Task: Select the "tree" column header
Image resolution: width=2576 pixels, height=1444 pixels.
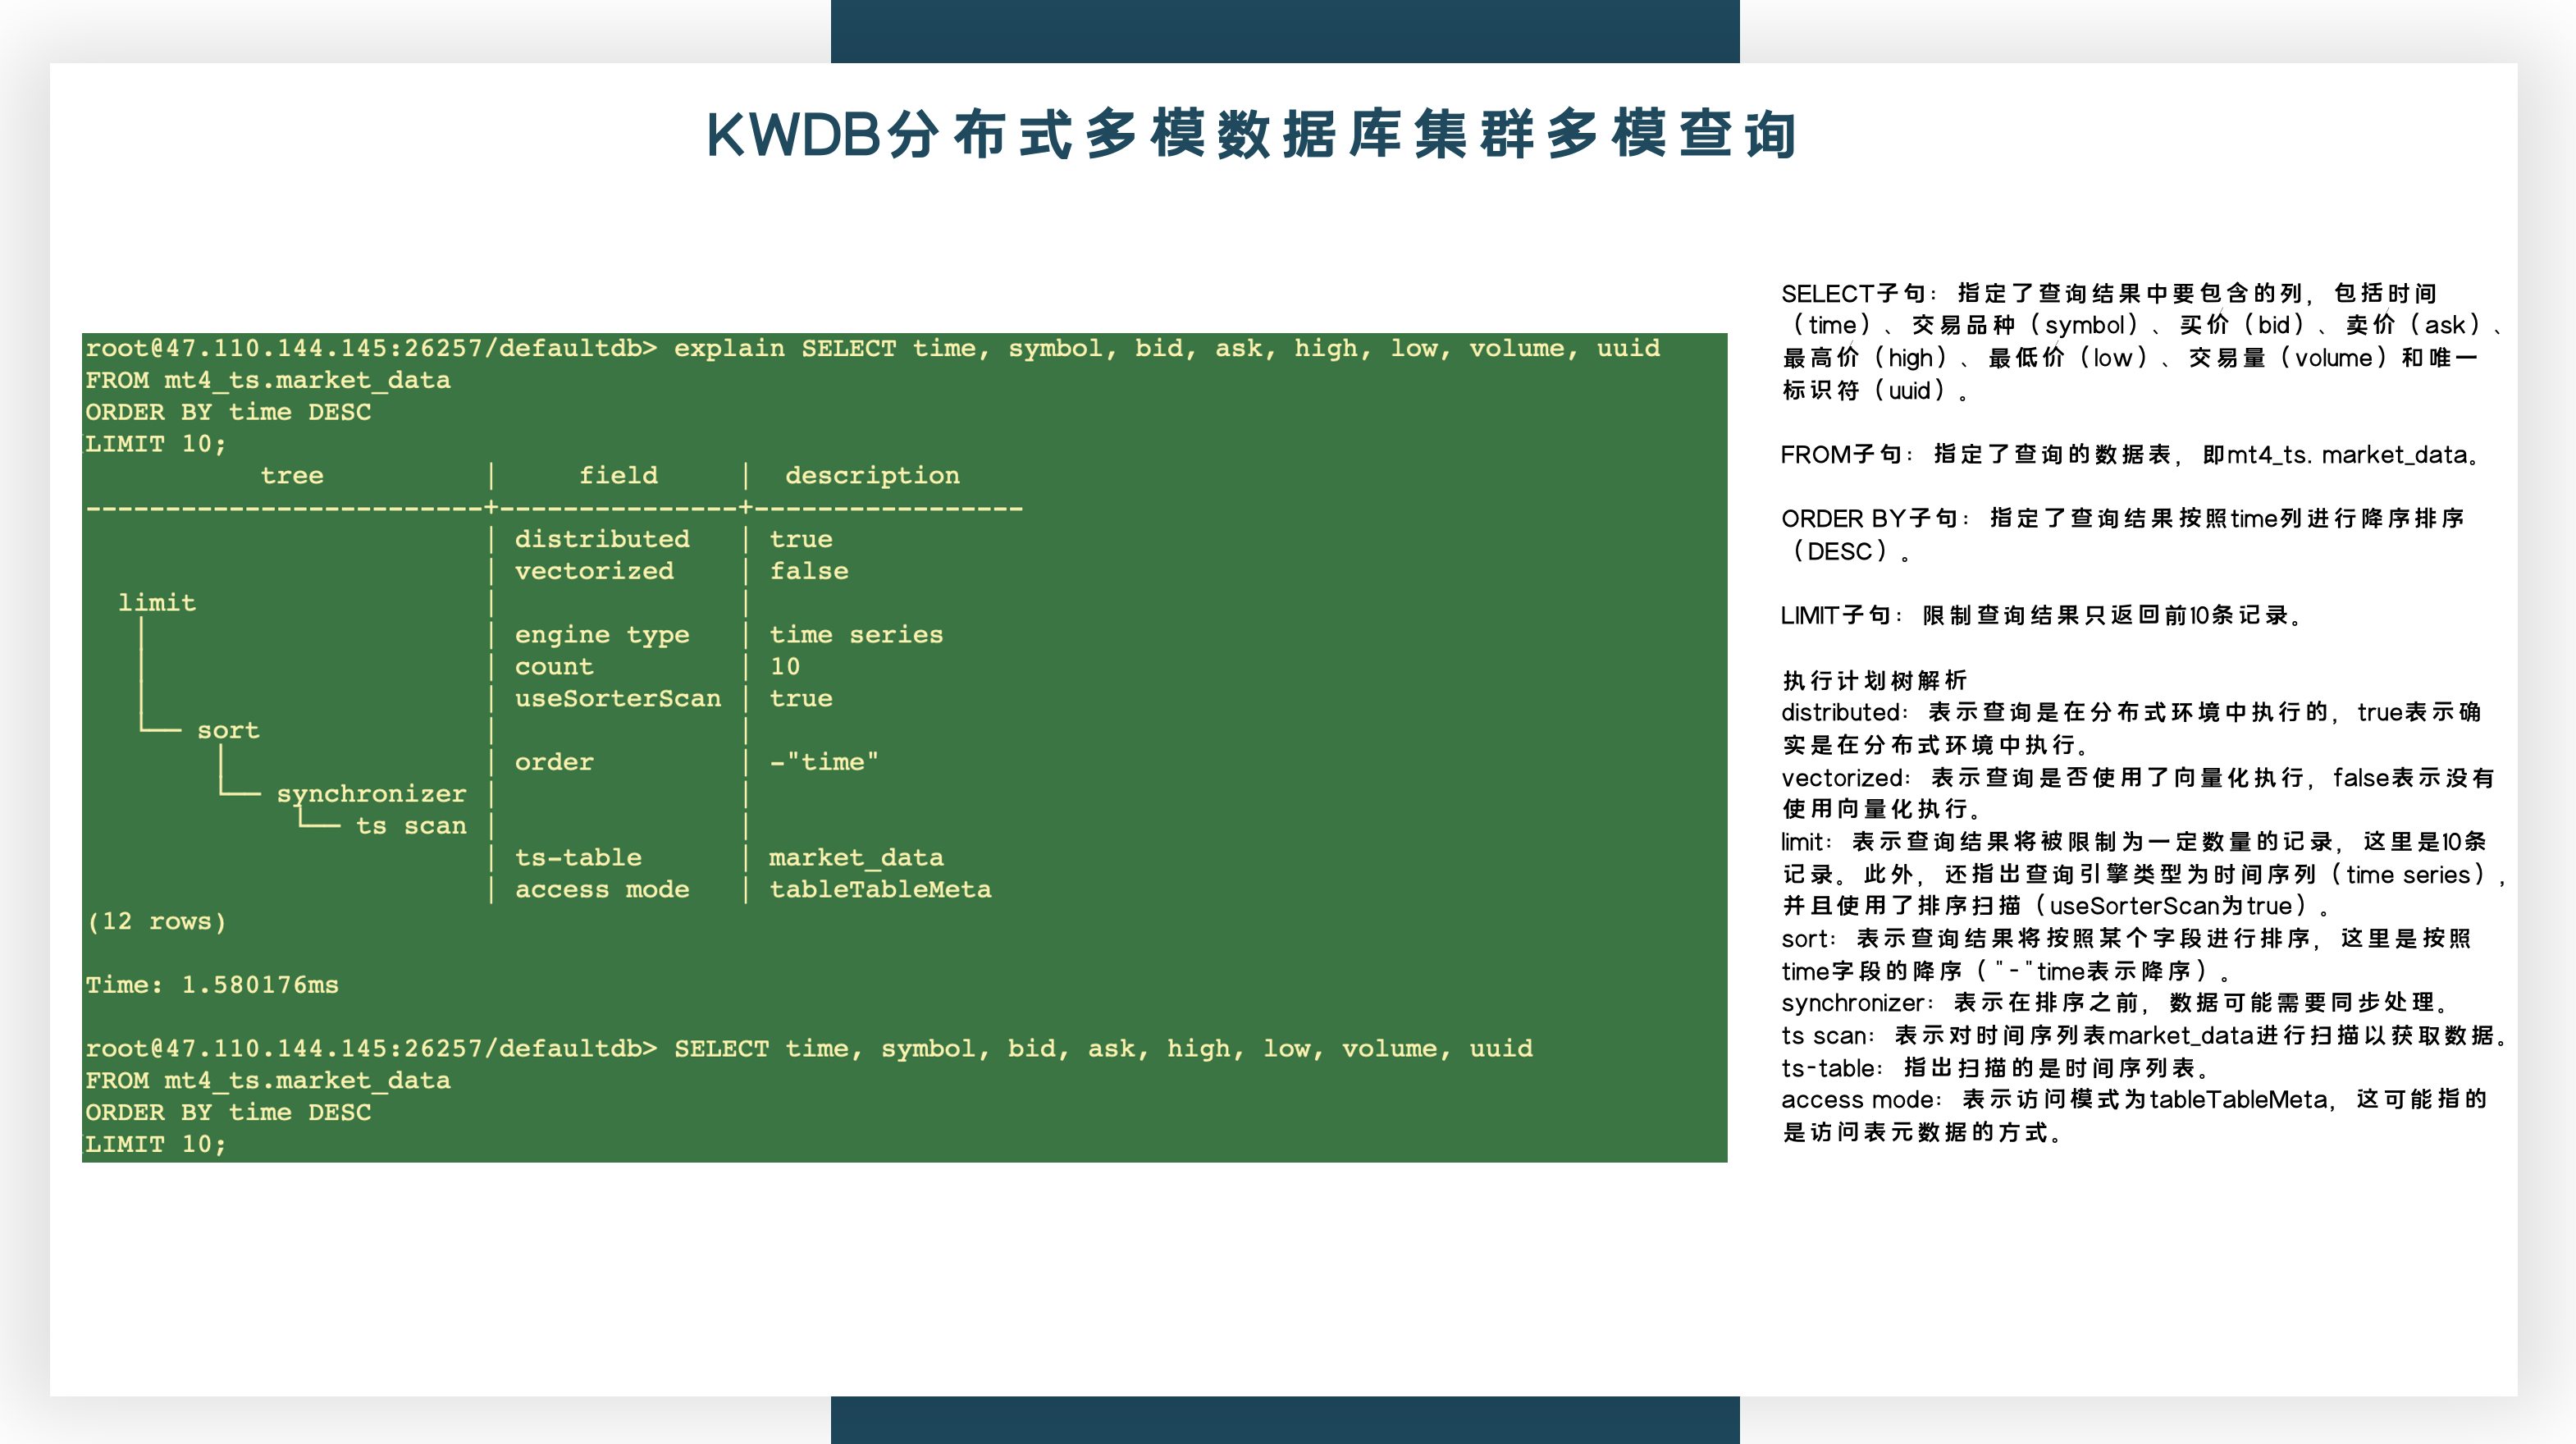Action: tap(292, 475)
